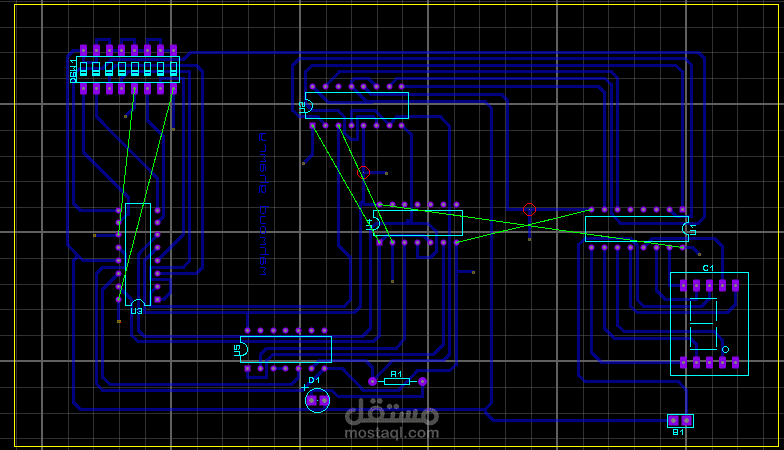Select the C1 seven-segment display component
784x450 pixels.
click(x=710, y=324)
